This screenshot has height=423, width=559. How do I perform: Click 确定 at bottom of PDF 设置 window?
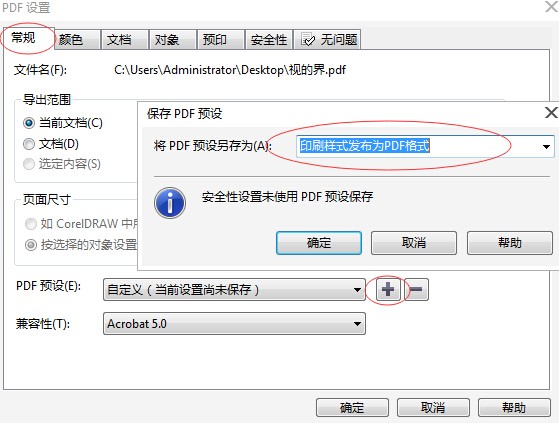[352, 407]
